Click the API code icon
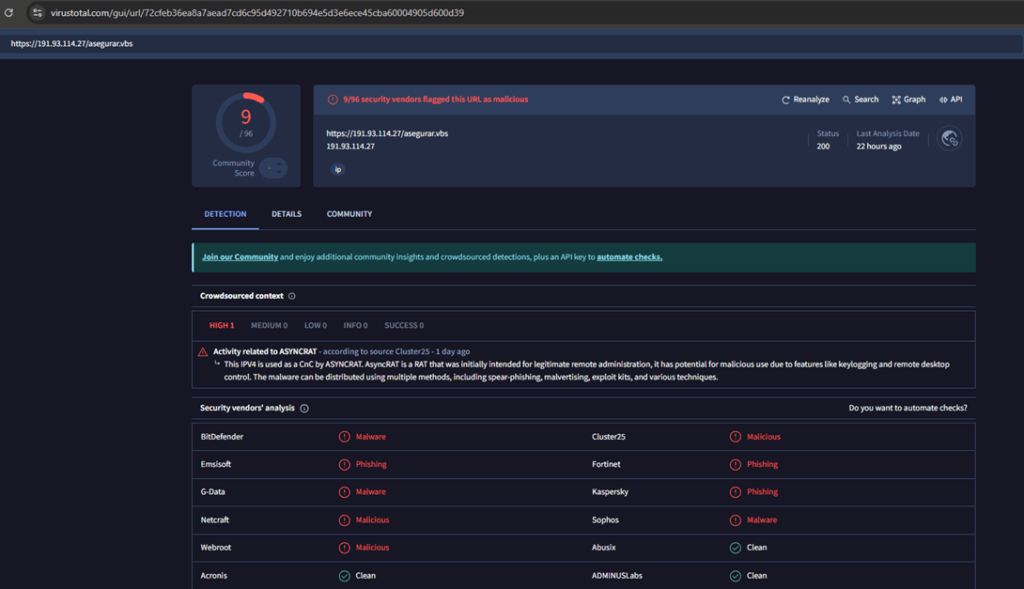Screen dimensions: 1024x589 943,100
